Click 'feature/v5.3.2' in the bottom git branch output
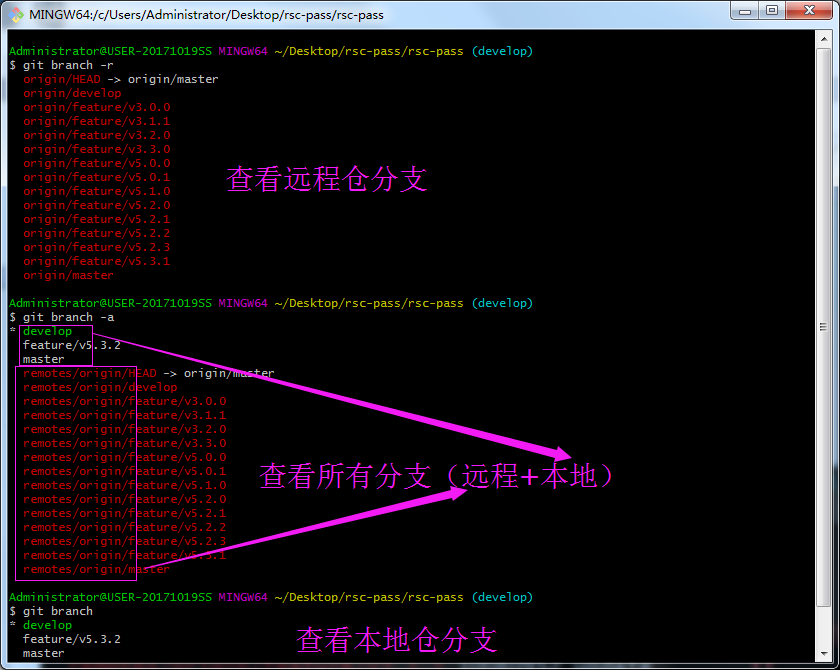This screenshot has height=670, width=840. [x=72, y=639]
